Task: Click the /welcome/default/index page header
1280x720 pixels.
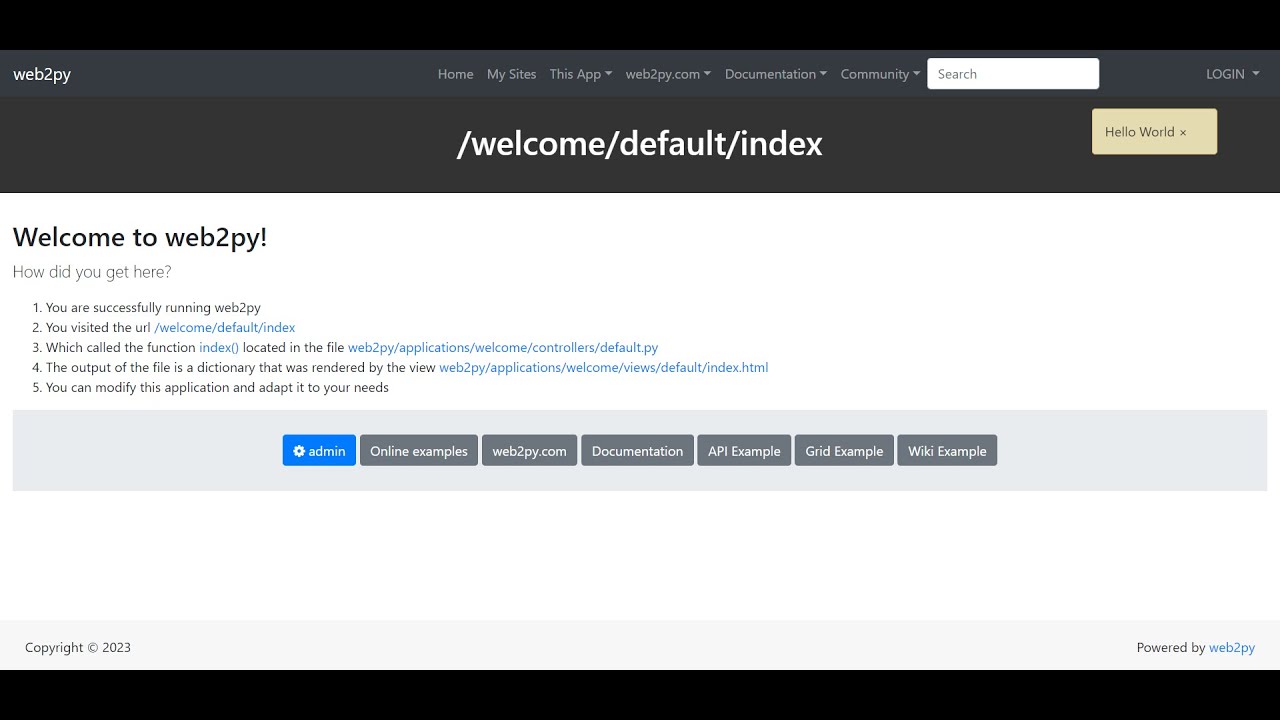Action: tap(640, 144)
